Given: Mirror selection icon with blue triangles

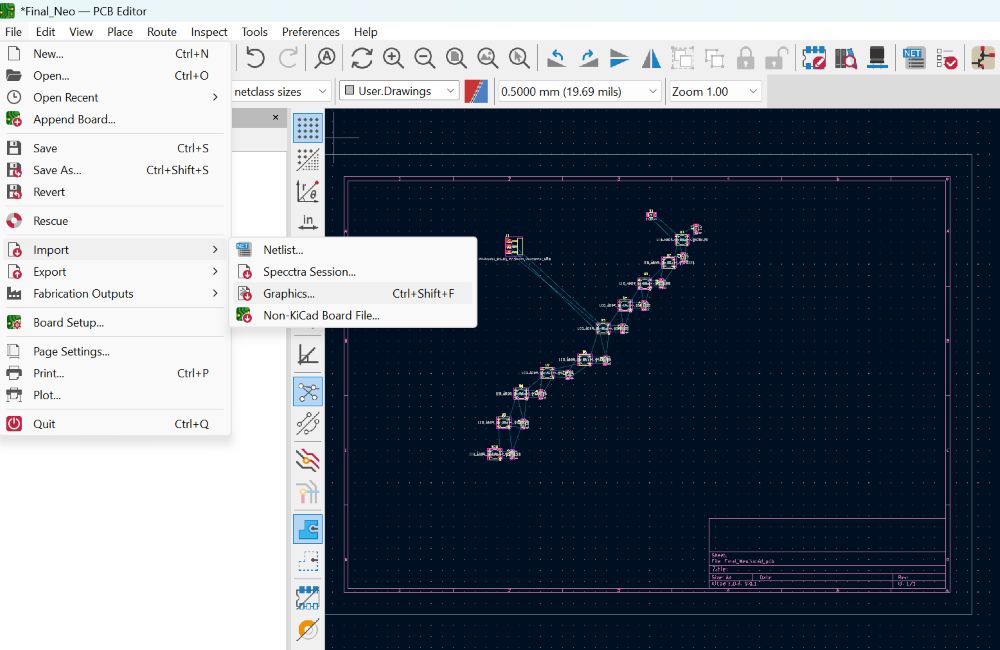Looking at the screenshot, I should click(x=651, y=59).
